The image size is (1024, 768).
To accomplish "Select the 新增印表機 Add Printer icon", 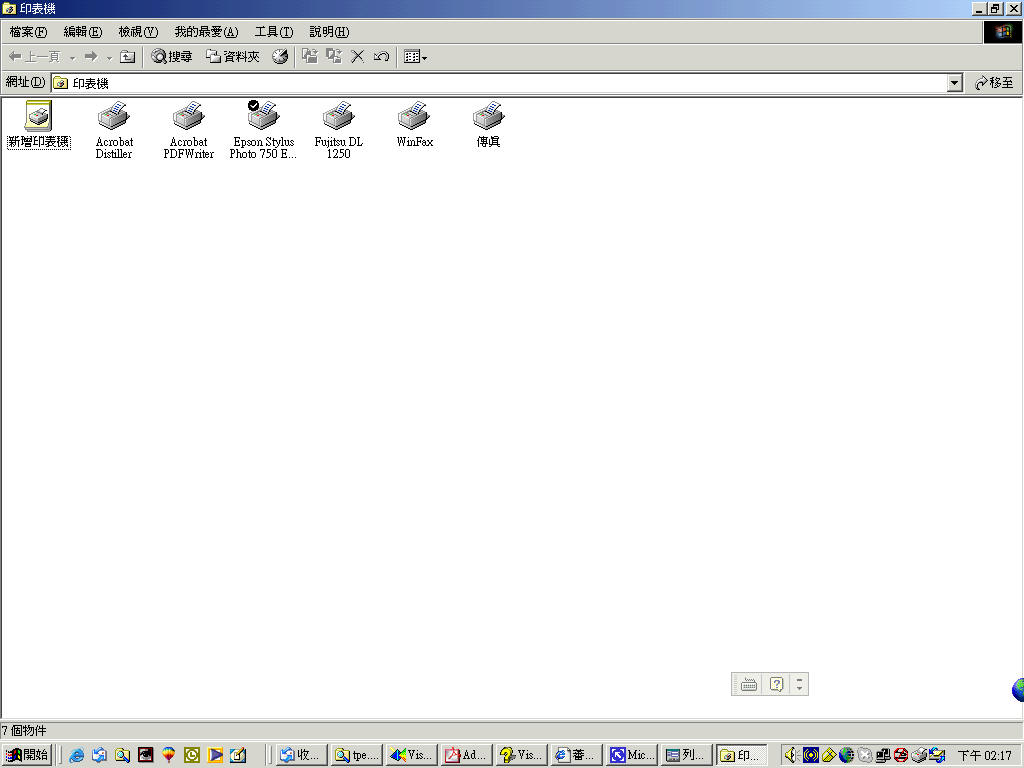I will pos(39,125).
